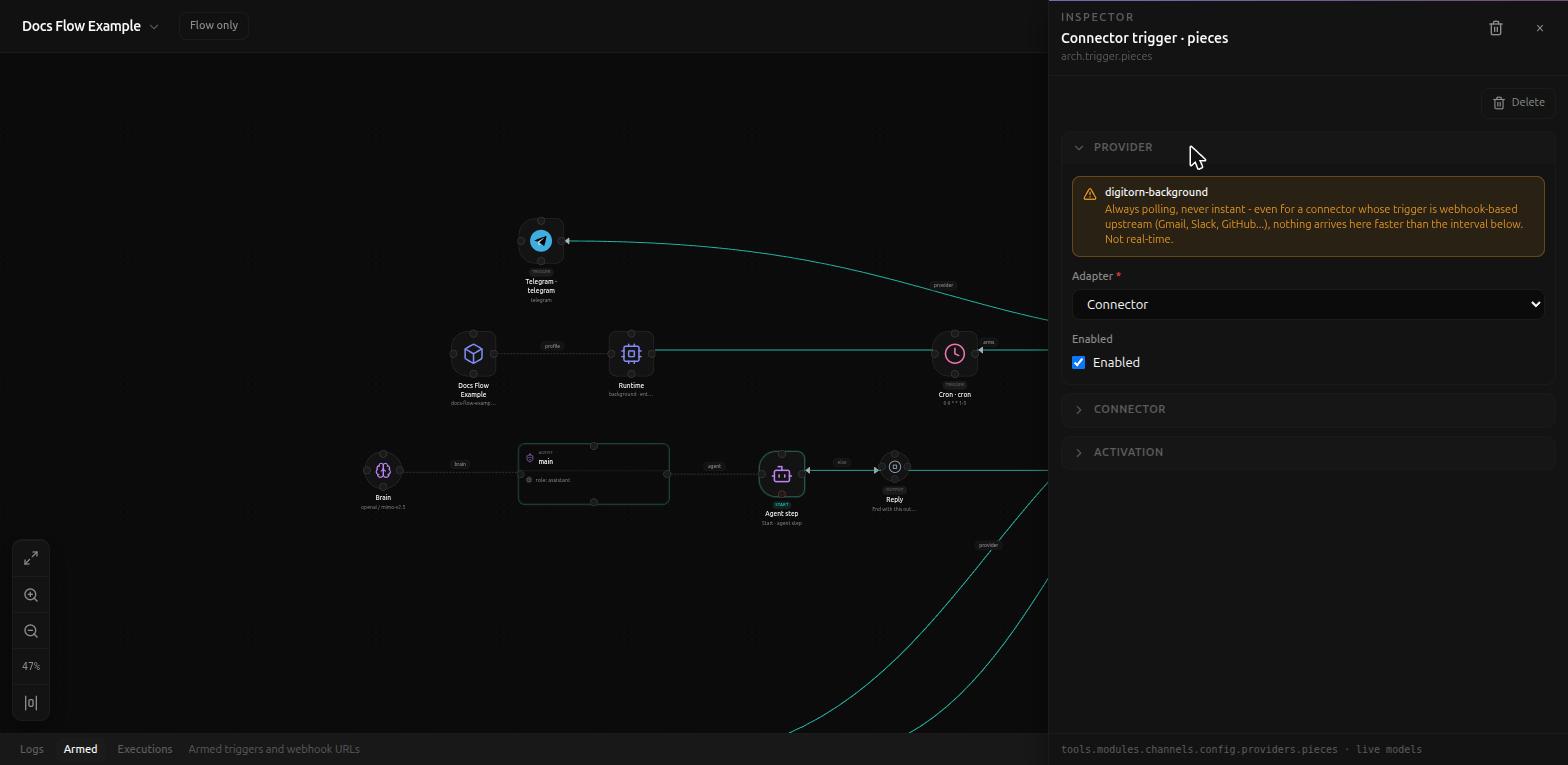Switch to the Armed tab

click(x=81, y=749)
